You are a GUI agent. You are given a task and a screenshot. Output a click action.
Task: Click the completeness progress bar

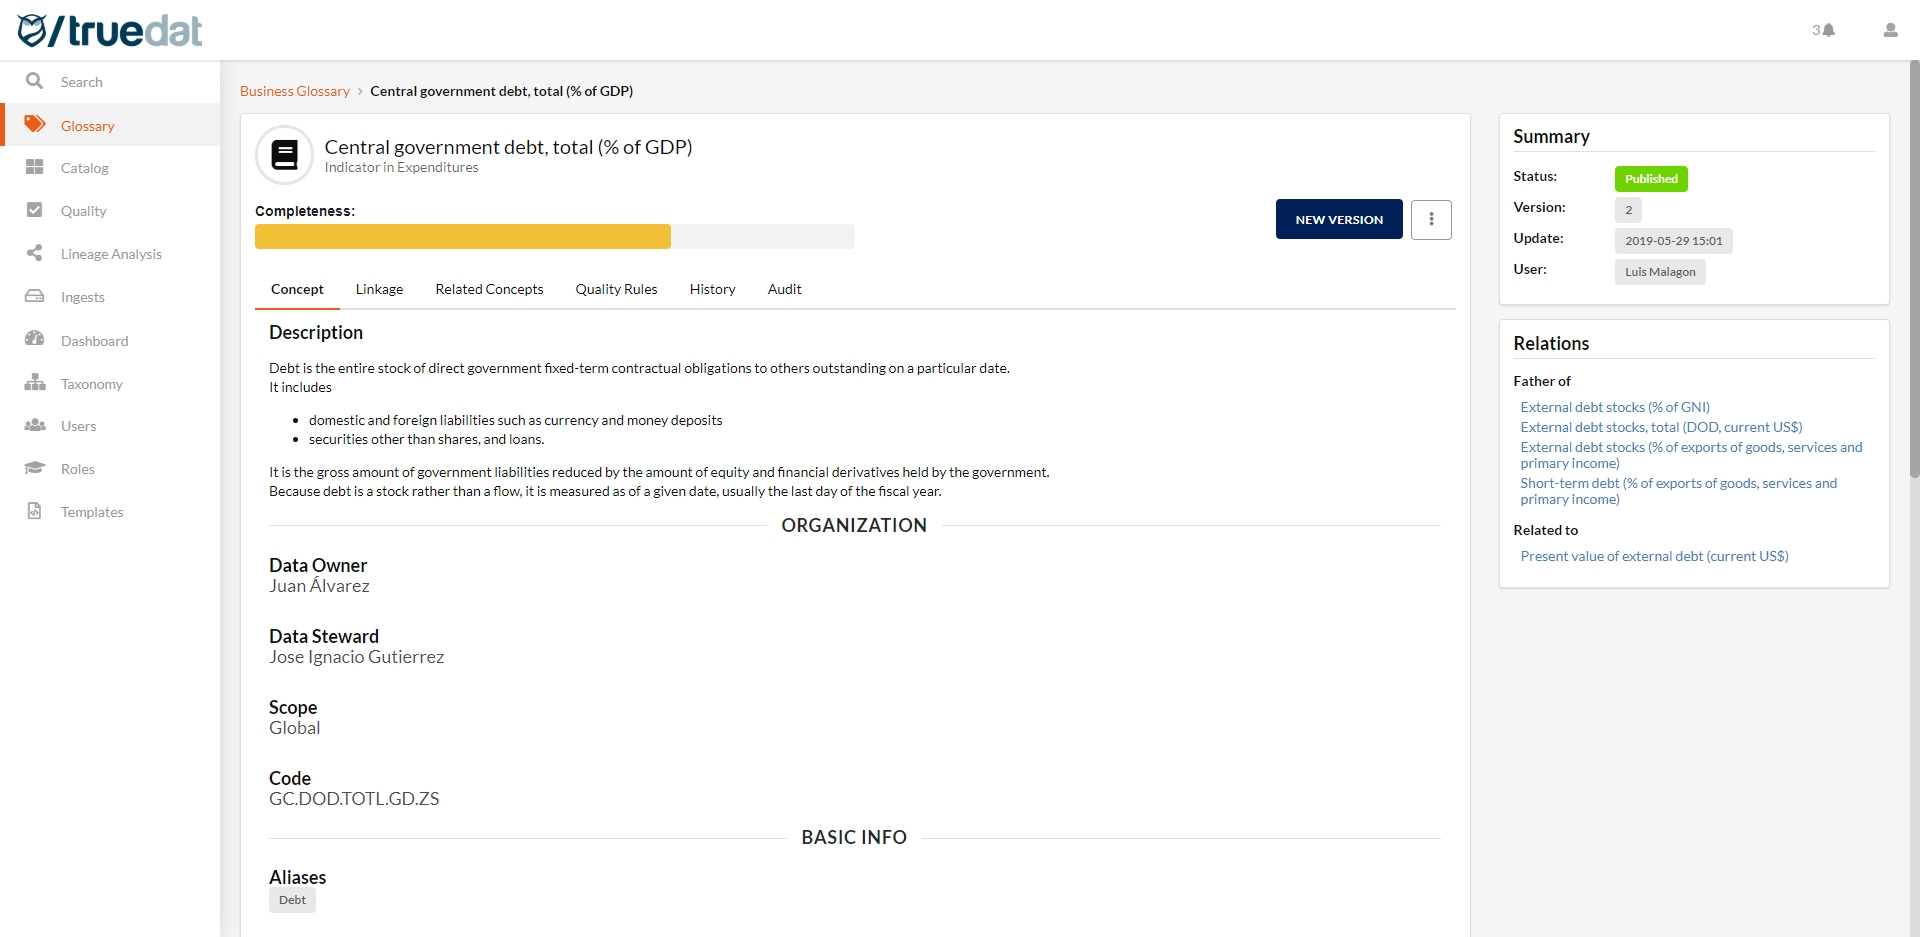554,236
